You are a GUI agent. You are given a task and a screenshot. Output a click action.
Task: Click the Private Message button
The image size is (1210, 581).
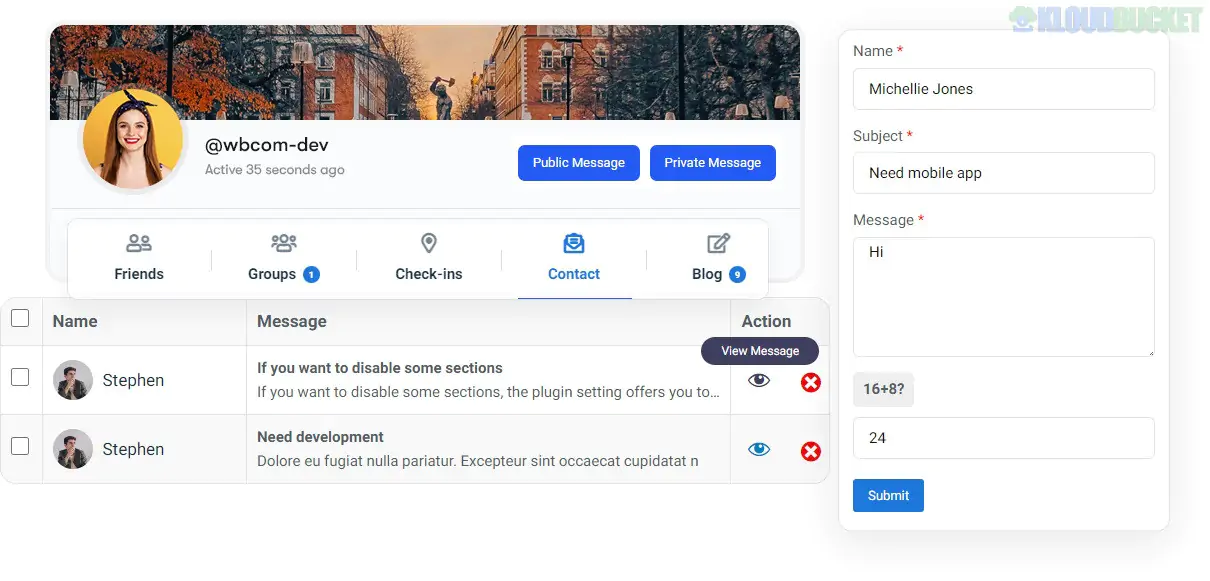[712, 162]
